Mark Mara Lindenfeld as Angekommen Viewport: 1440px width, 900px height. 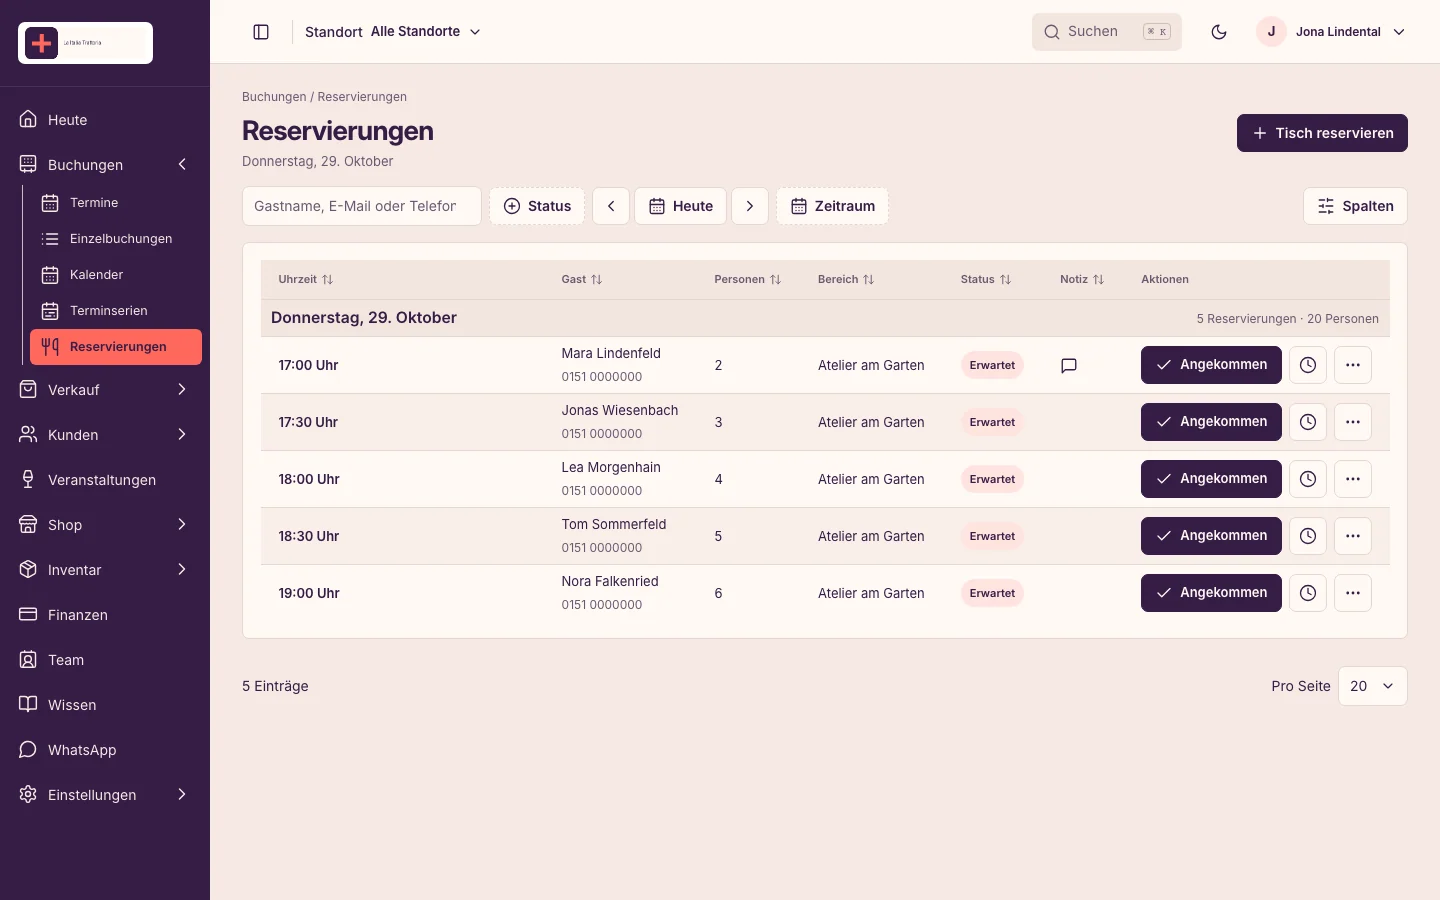[x=1211, y=365]
